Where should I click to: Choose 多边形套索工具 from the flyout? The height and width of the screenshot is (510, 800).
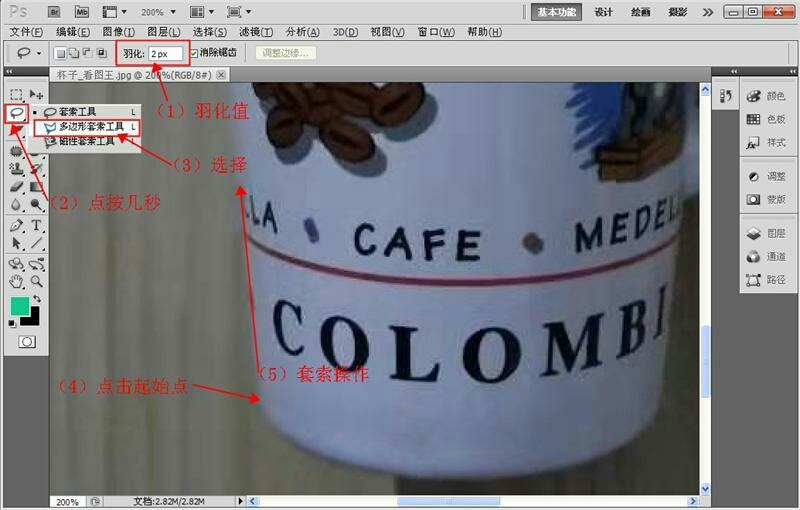click(86, 126)
